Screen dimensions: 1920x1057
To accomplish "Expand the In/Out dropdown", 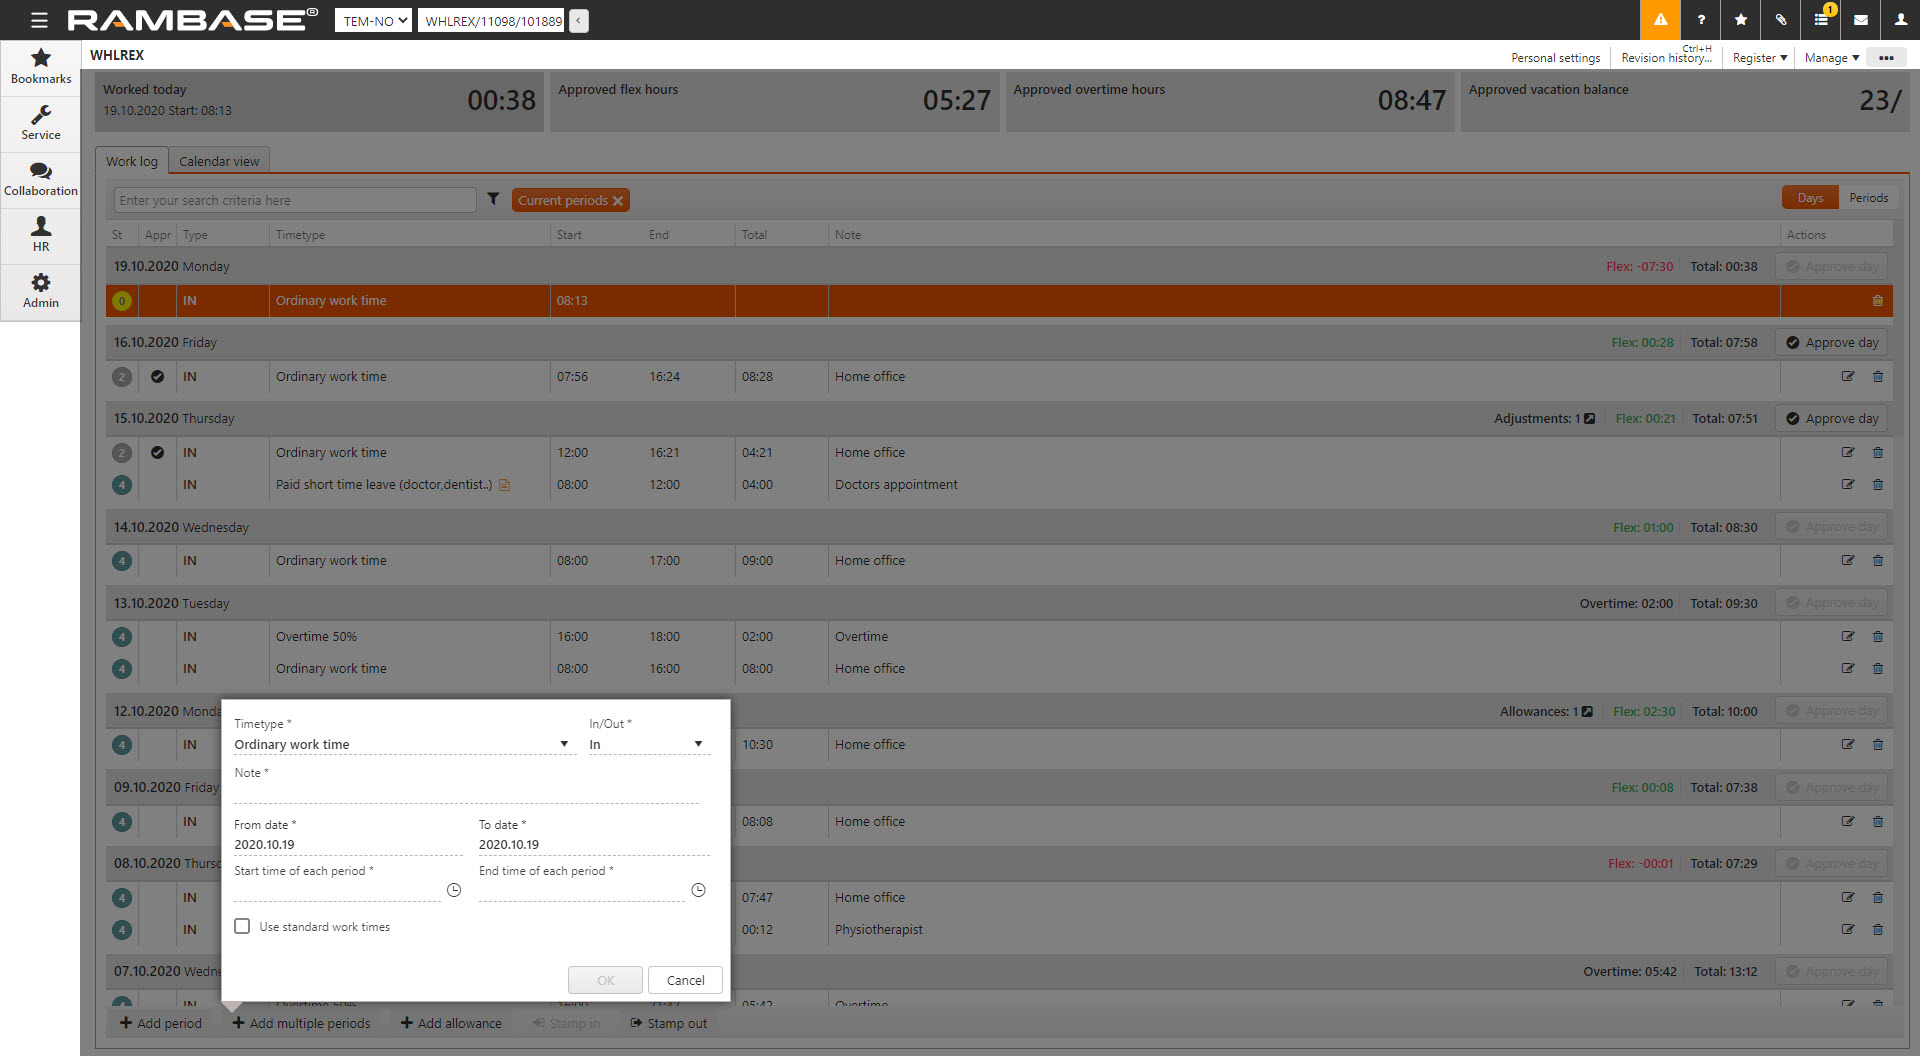I will [698, 744].
